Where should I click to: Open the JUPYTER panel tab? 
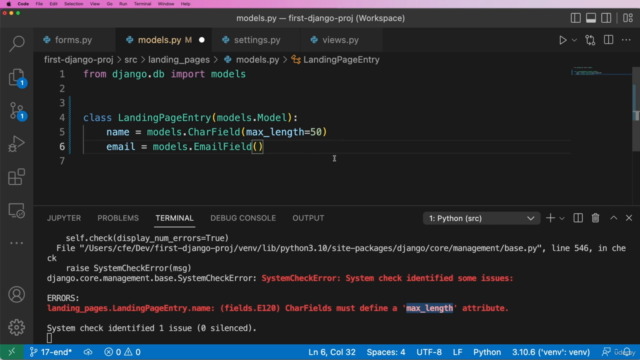pyautogui.click(x=64, y=218)
